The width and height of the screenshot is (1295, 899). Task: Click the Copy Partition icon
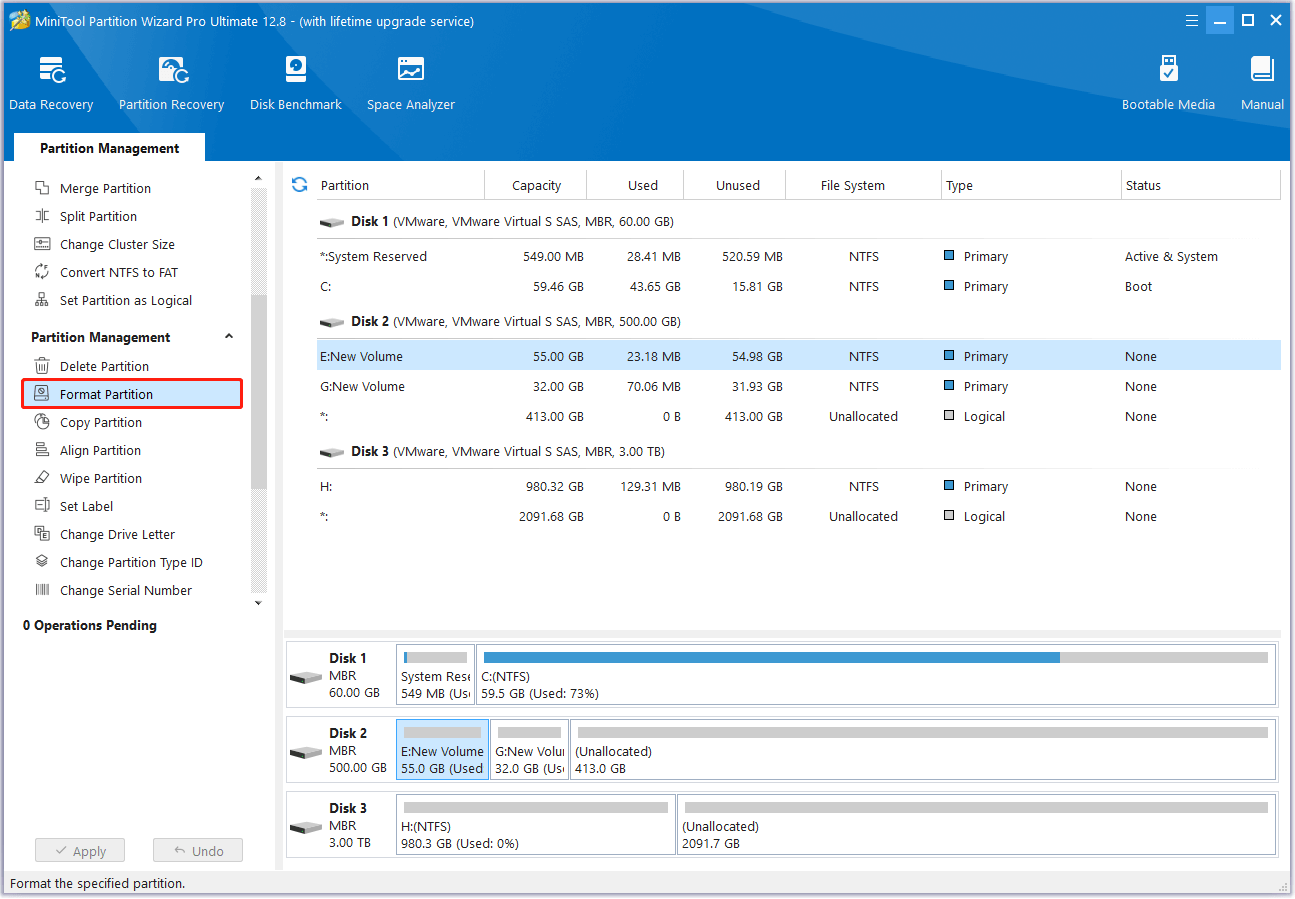(x=42, y=422)
